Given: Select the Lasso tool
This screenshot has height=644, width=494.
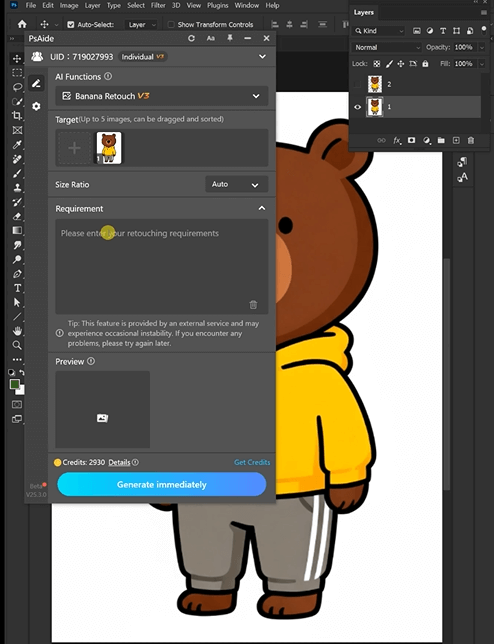Looking at the screenshot, I should click(17, 87).
